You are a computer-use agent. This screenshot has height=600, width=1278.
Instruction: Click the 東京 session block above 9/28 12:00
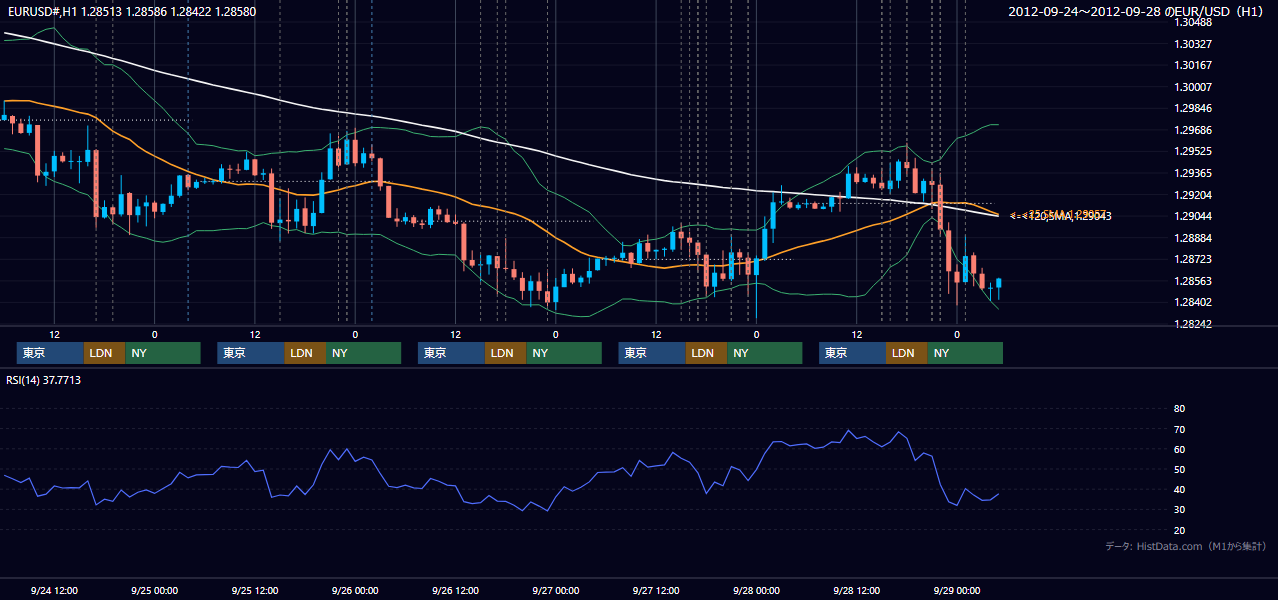pyautogui.click(x=852, y=353)
